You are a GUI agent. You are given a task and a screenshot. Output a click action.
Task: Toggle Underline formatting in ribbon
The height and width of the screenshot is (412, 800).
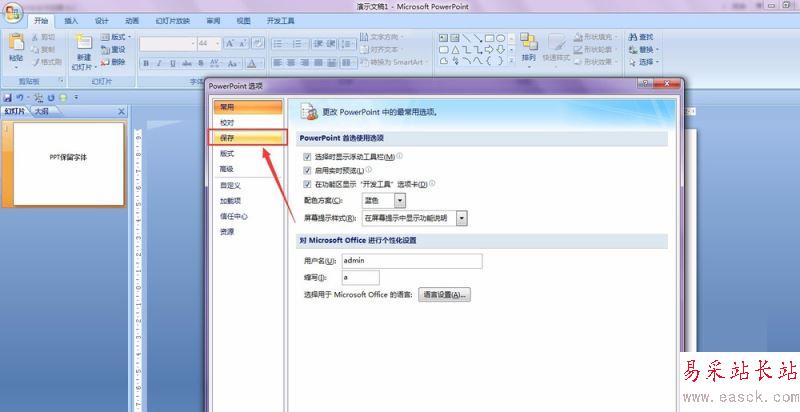173,63
